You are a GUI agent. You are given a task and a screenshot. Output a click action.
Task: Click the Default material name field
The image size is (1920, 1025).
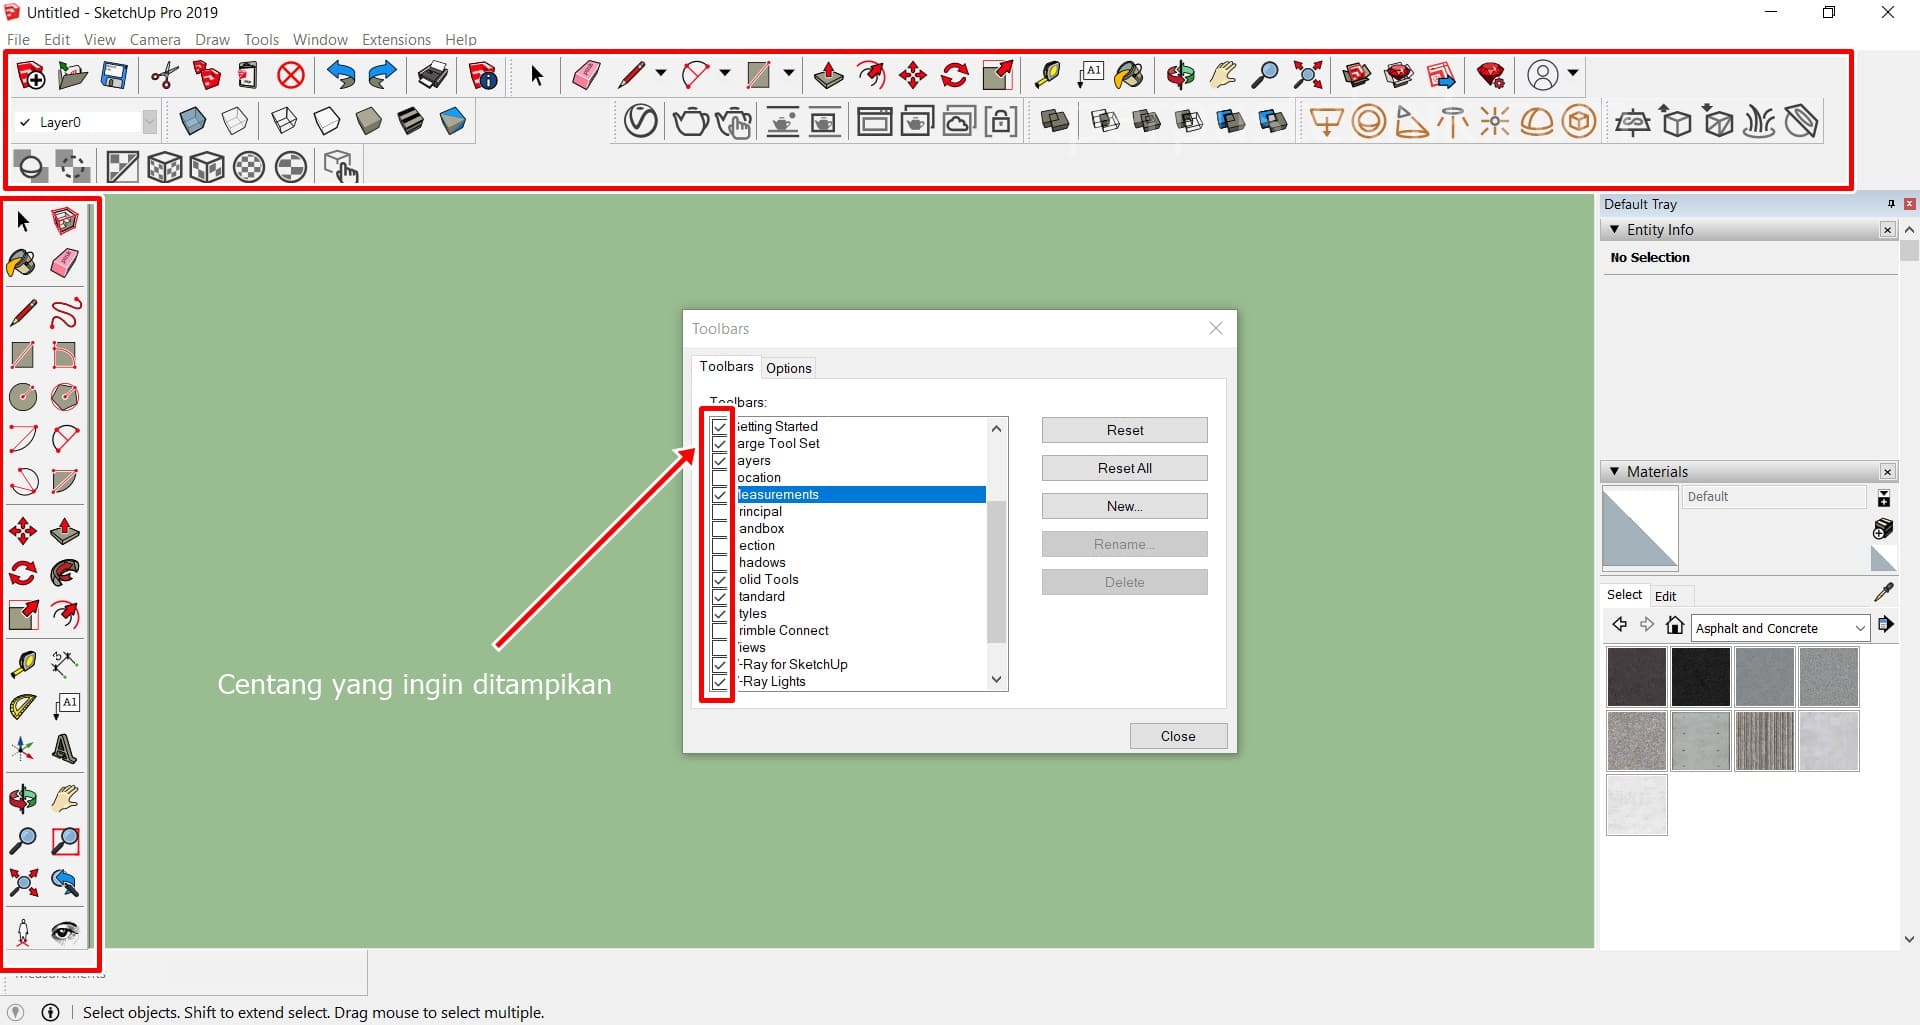(1775, 497)
